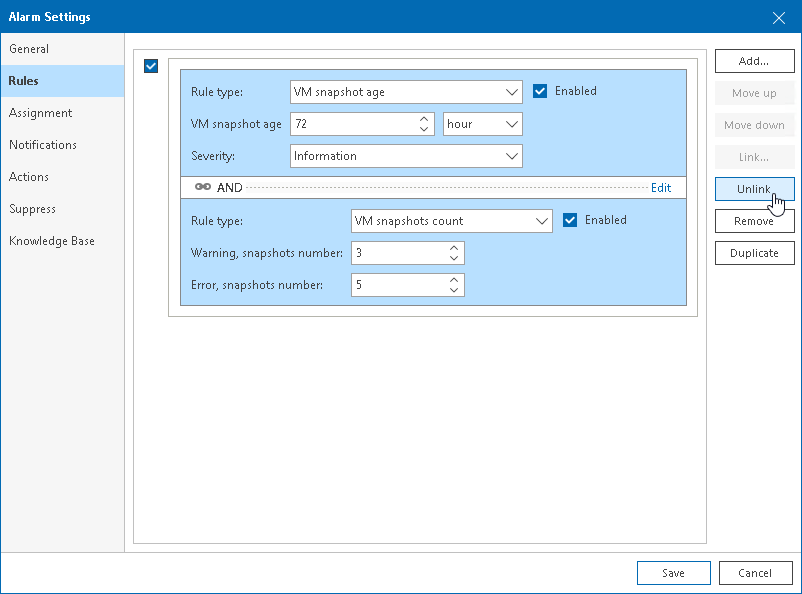802x594 pixels.
Task: Select the Rules tab
Action: coord(62,81)
